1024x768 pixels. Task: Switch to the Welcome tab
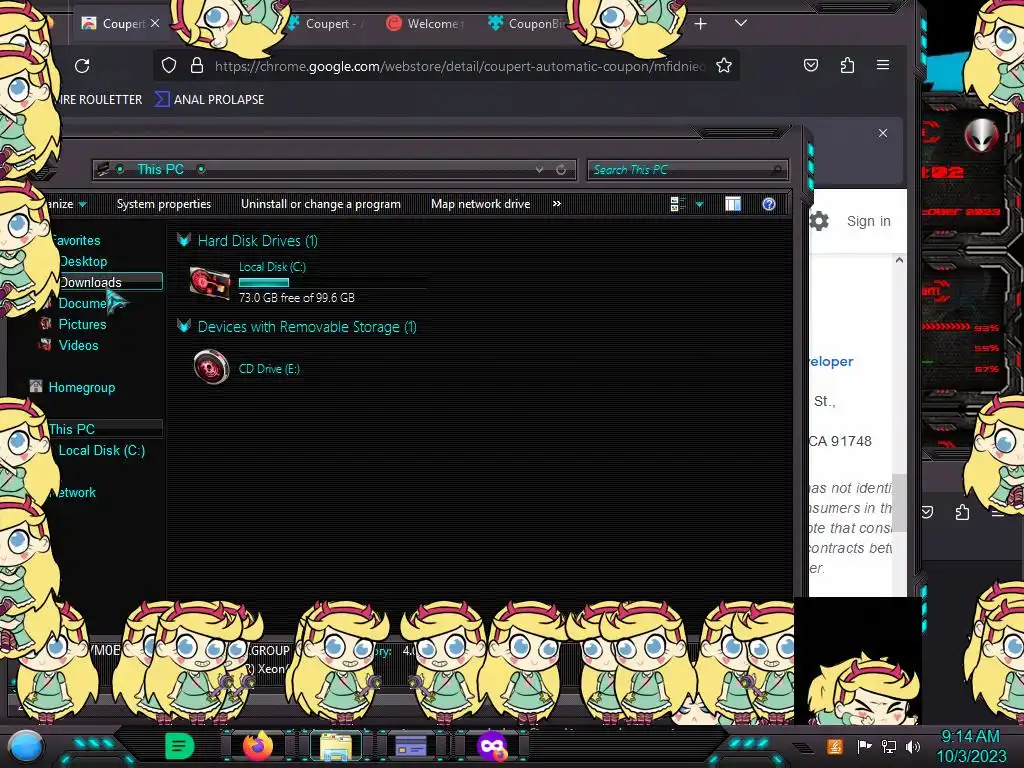click(x=425, y=24)
